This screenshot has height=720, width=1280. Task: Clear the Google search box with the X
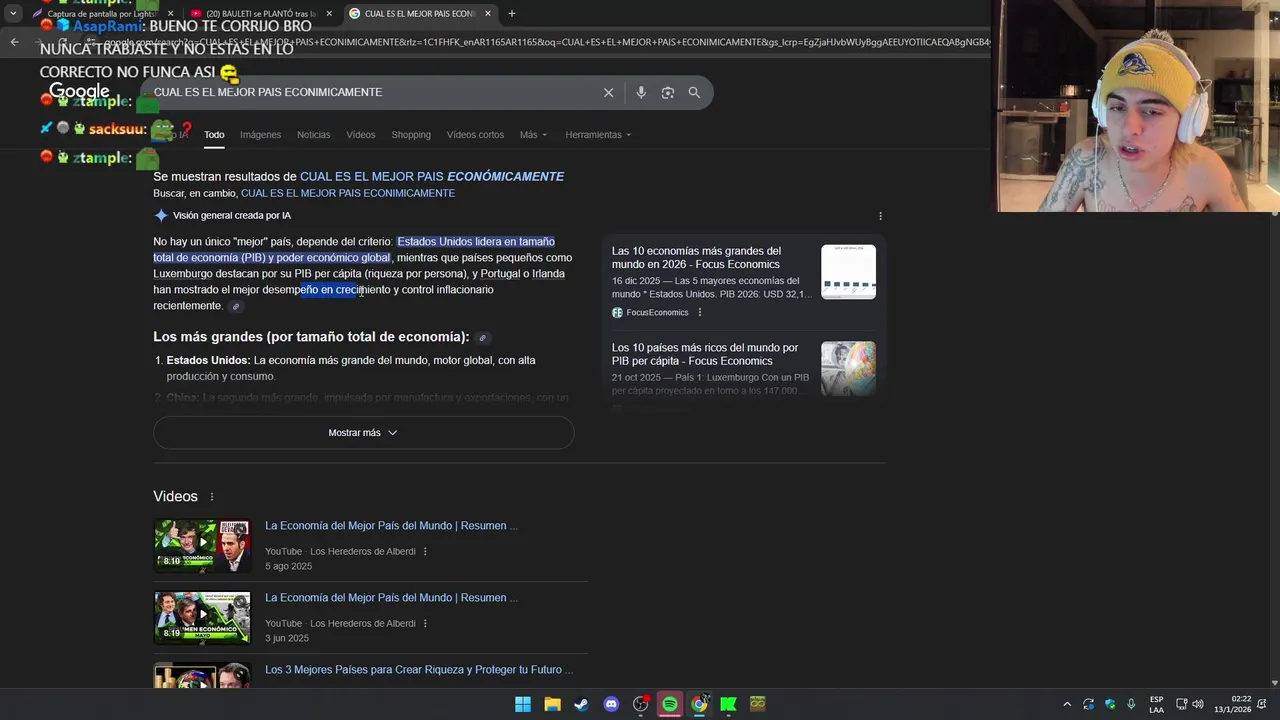(608, 92)
